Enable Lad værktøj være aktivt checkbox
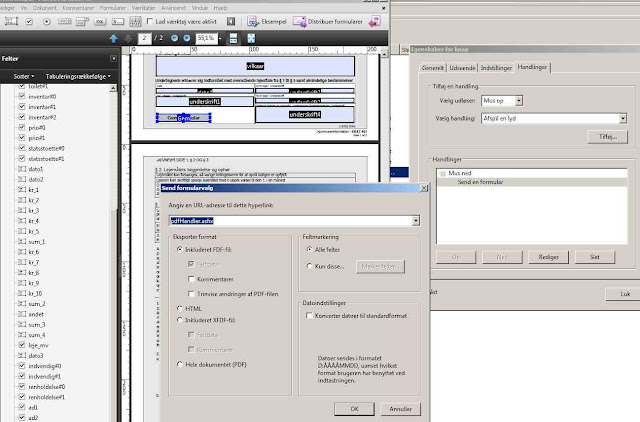 [150, 21]
